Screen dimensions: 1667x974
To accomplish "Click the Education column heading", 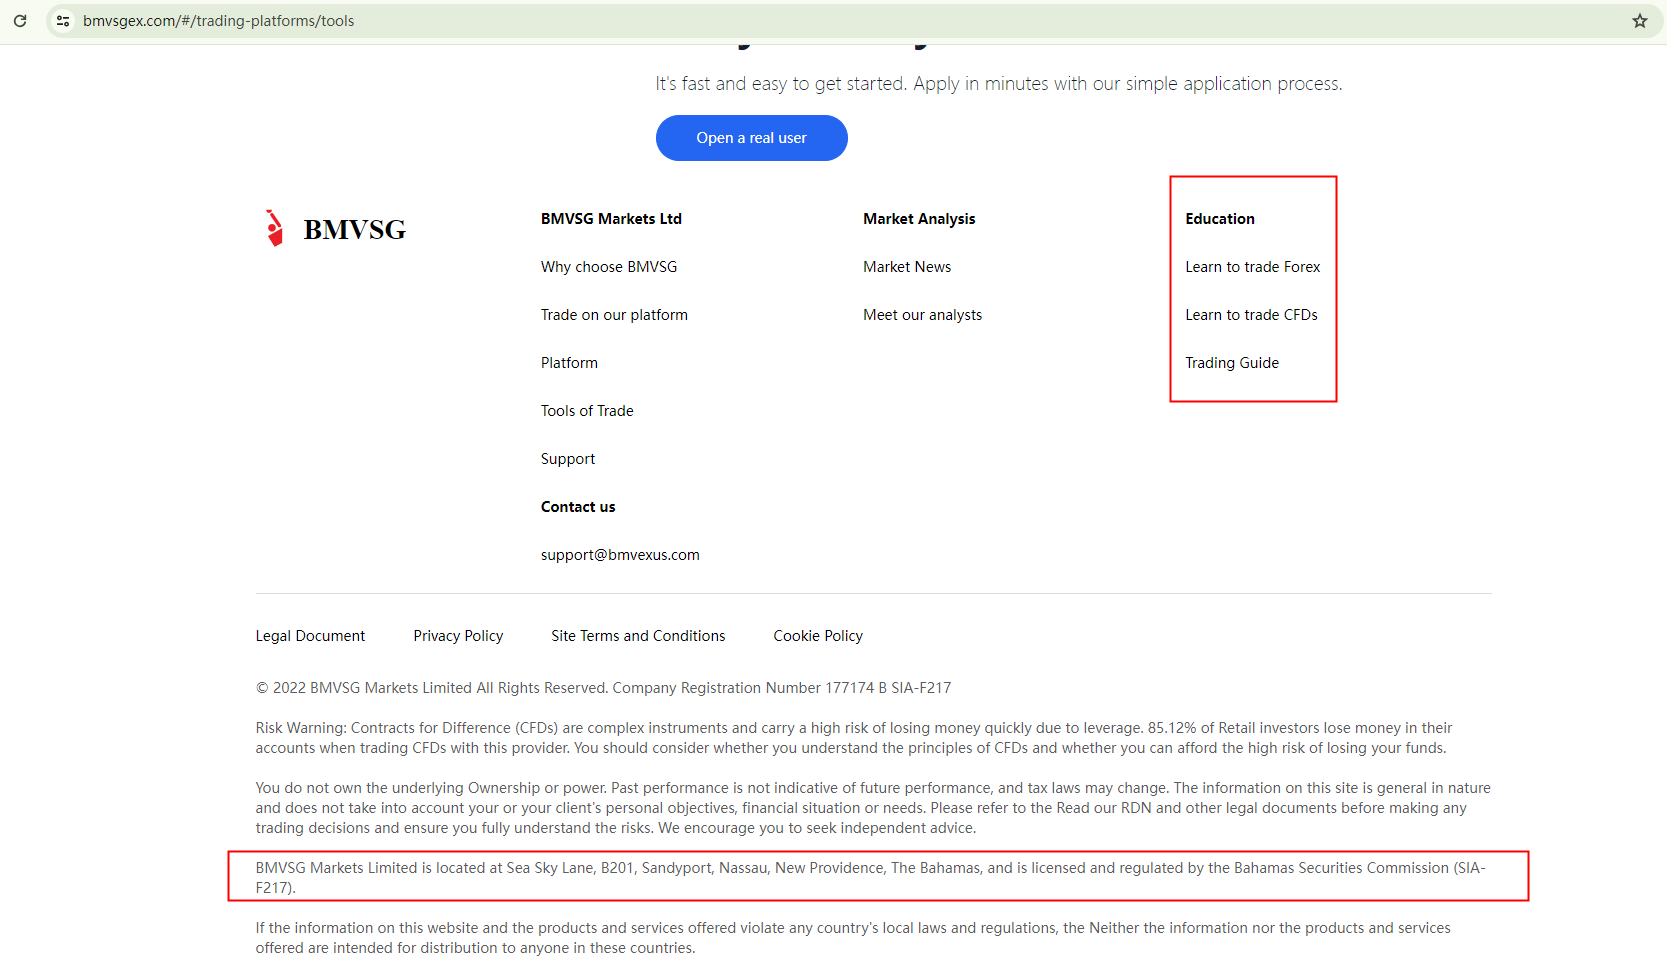I will click(x=1220, y=219).
